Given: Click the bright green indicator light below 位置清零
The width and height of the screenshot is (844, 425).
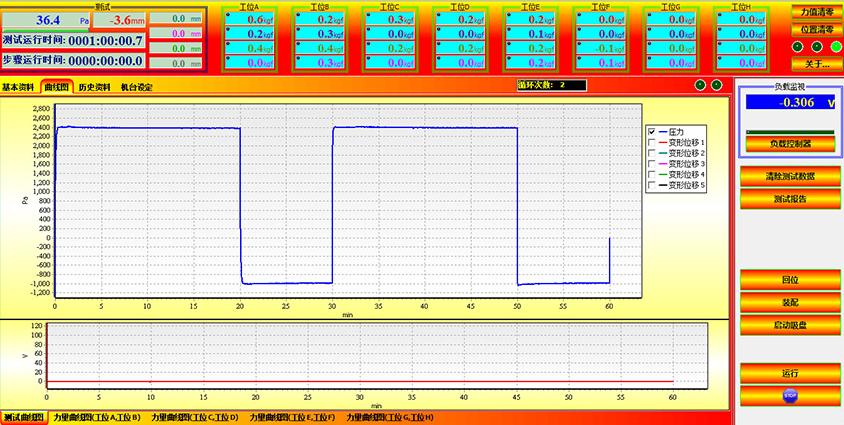Looking at the screenshot, I should click(x=836, y=46).
